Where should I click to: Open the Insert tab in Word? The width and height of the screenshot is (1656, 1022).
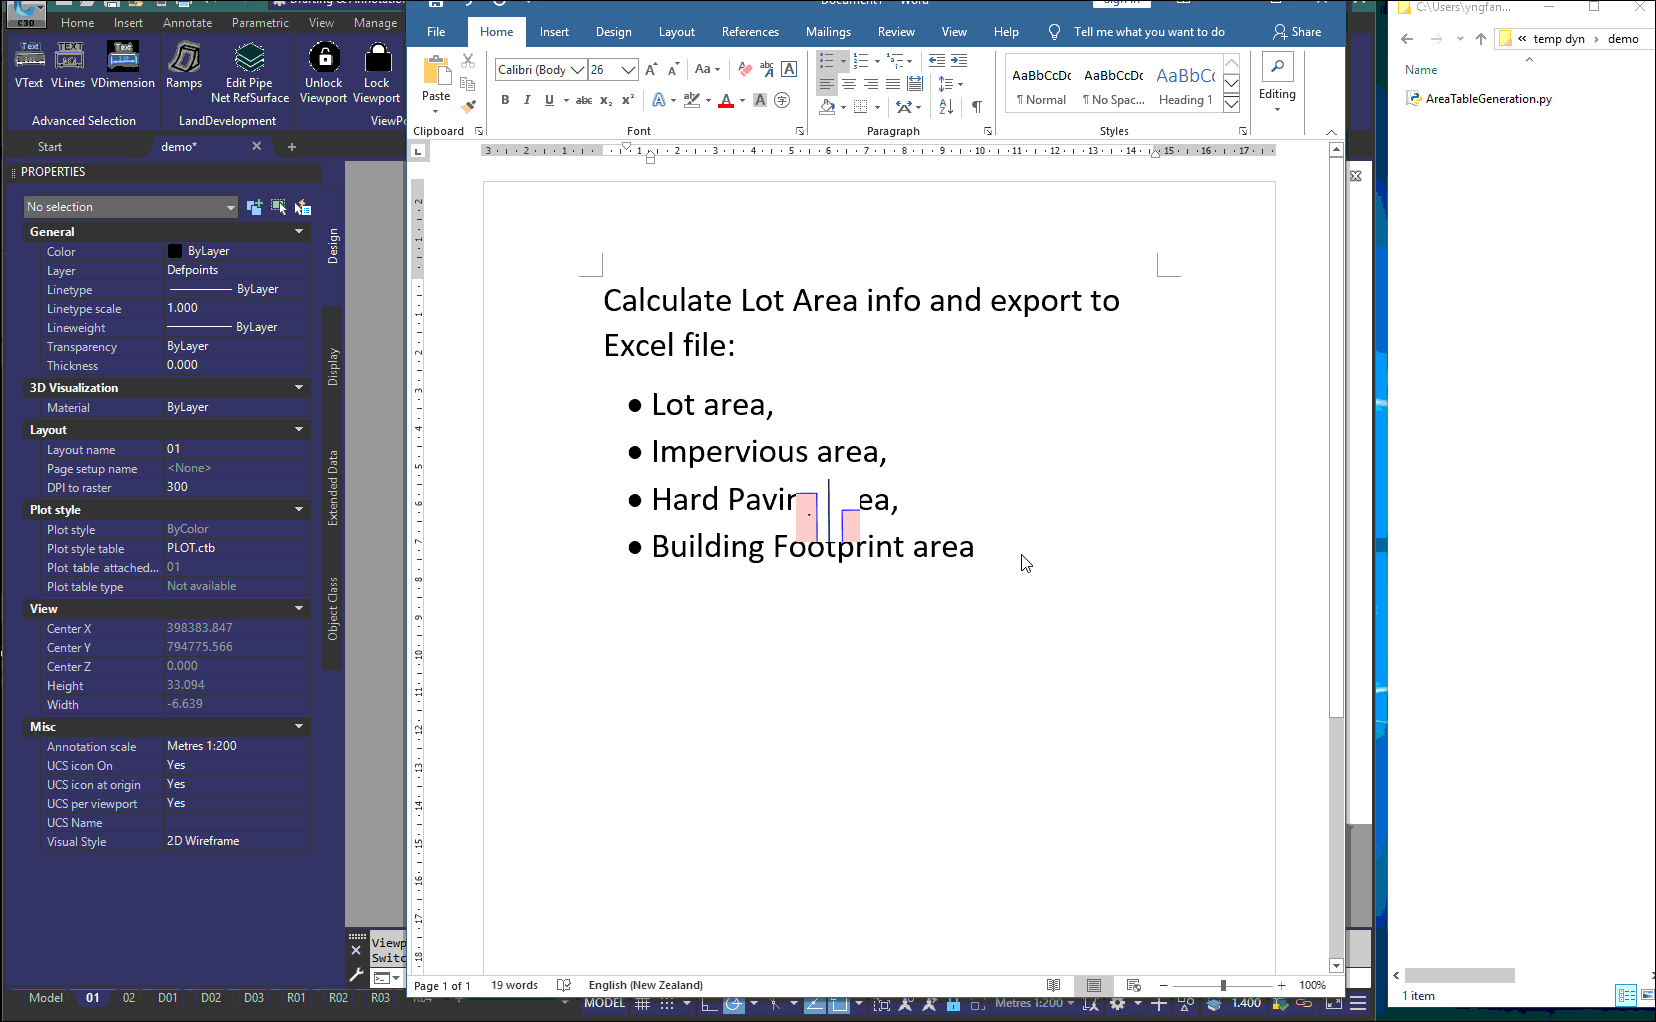(554, 32)
